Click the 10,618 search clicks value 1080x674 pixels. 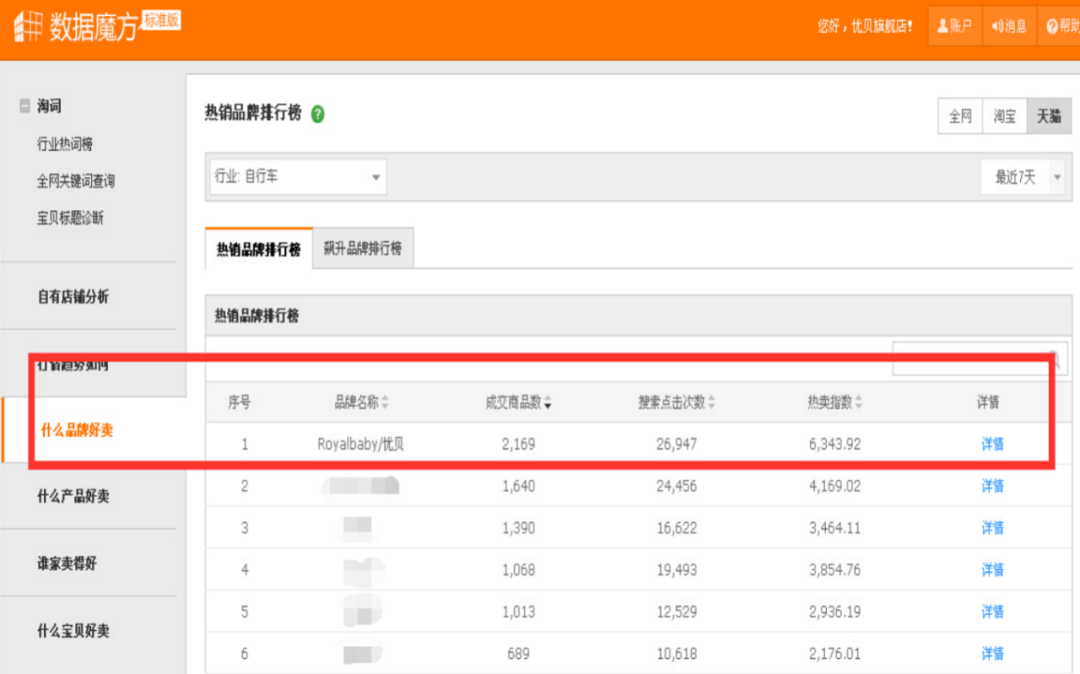pos(676,653)
